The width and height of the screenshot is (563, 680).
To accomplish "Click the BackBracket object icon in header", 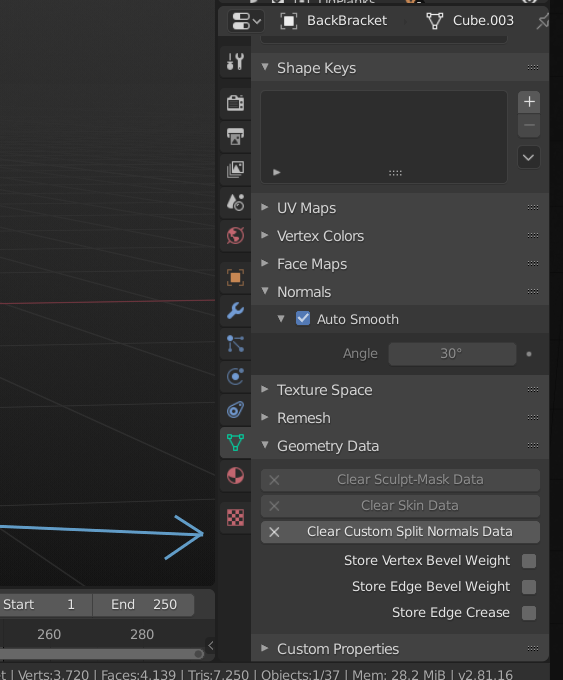I will point(289,21).
